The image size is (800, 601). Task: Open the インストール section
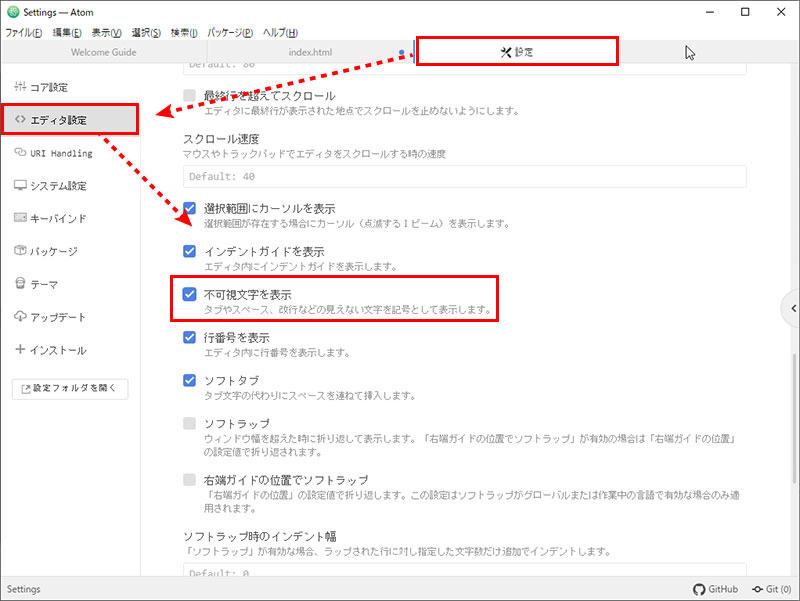tap(70, 349)
